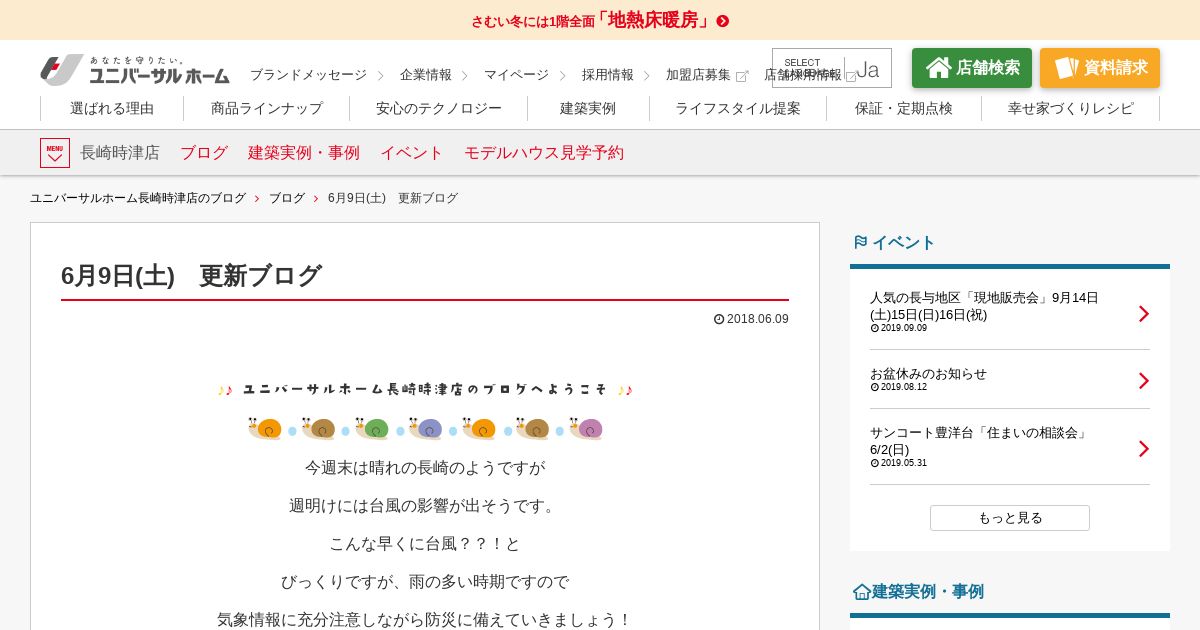Image resolution: width=1200 pixels, height=630 pixels.
Task: Click the ブログへようこそ welcome banner image
Action: [425, 389]
